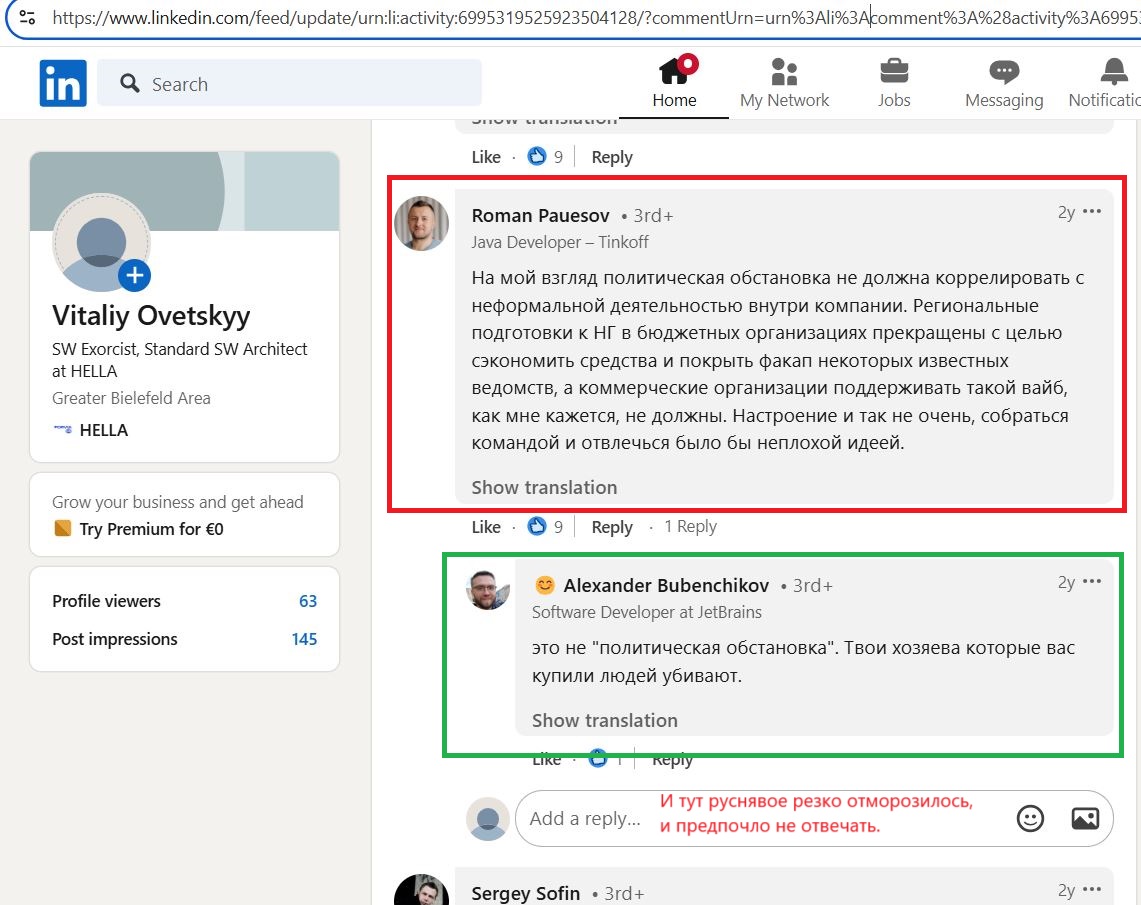Click the HELLA company link
This screenshot has height=905, width=1141.
point(103,430)
